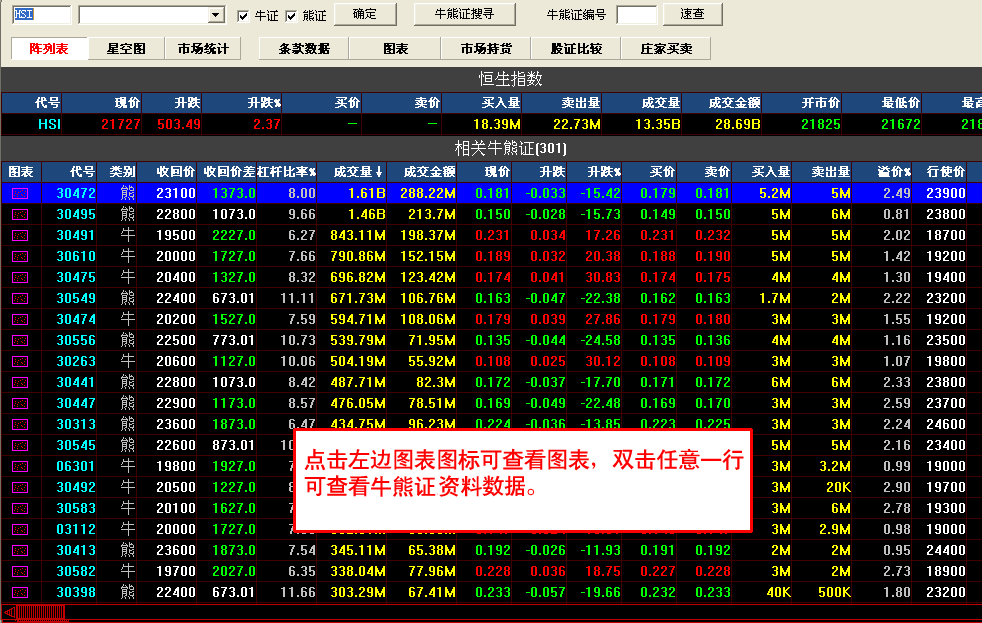Click chart icon next to code 06301
982x623 pixels.
pos(20,466)
